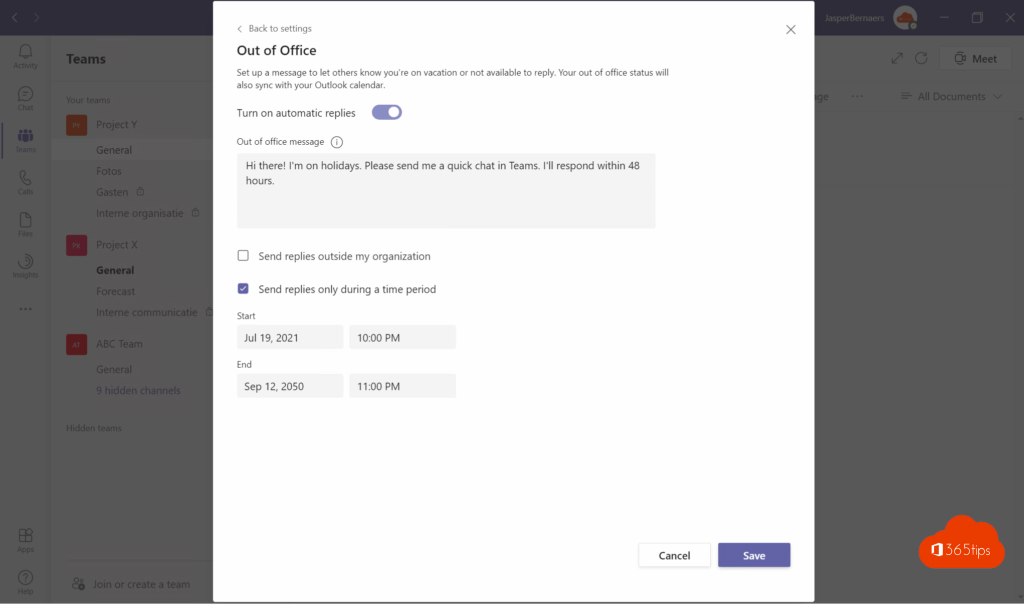Viewport: 1024px width, 604px height.
Task: Enable sending replies outside my organization
Action: point(243,256)
